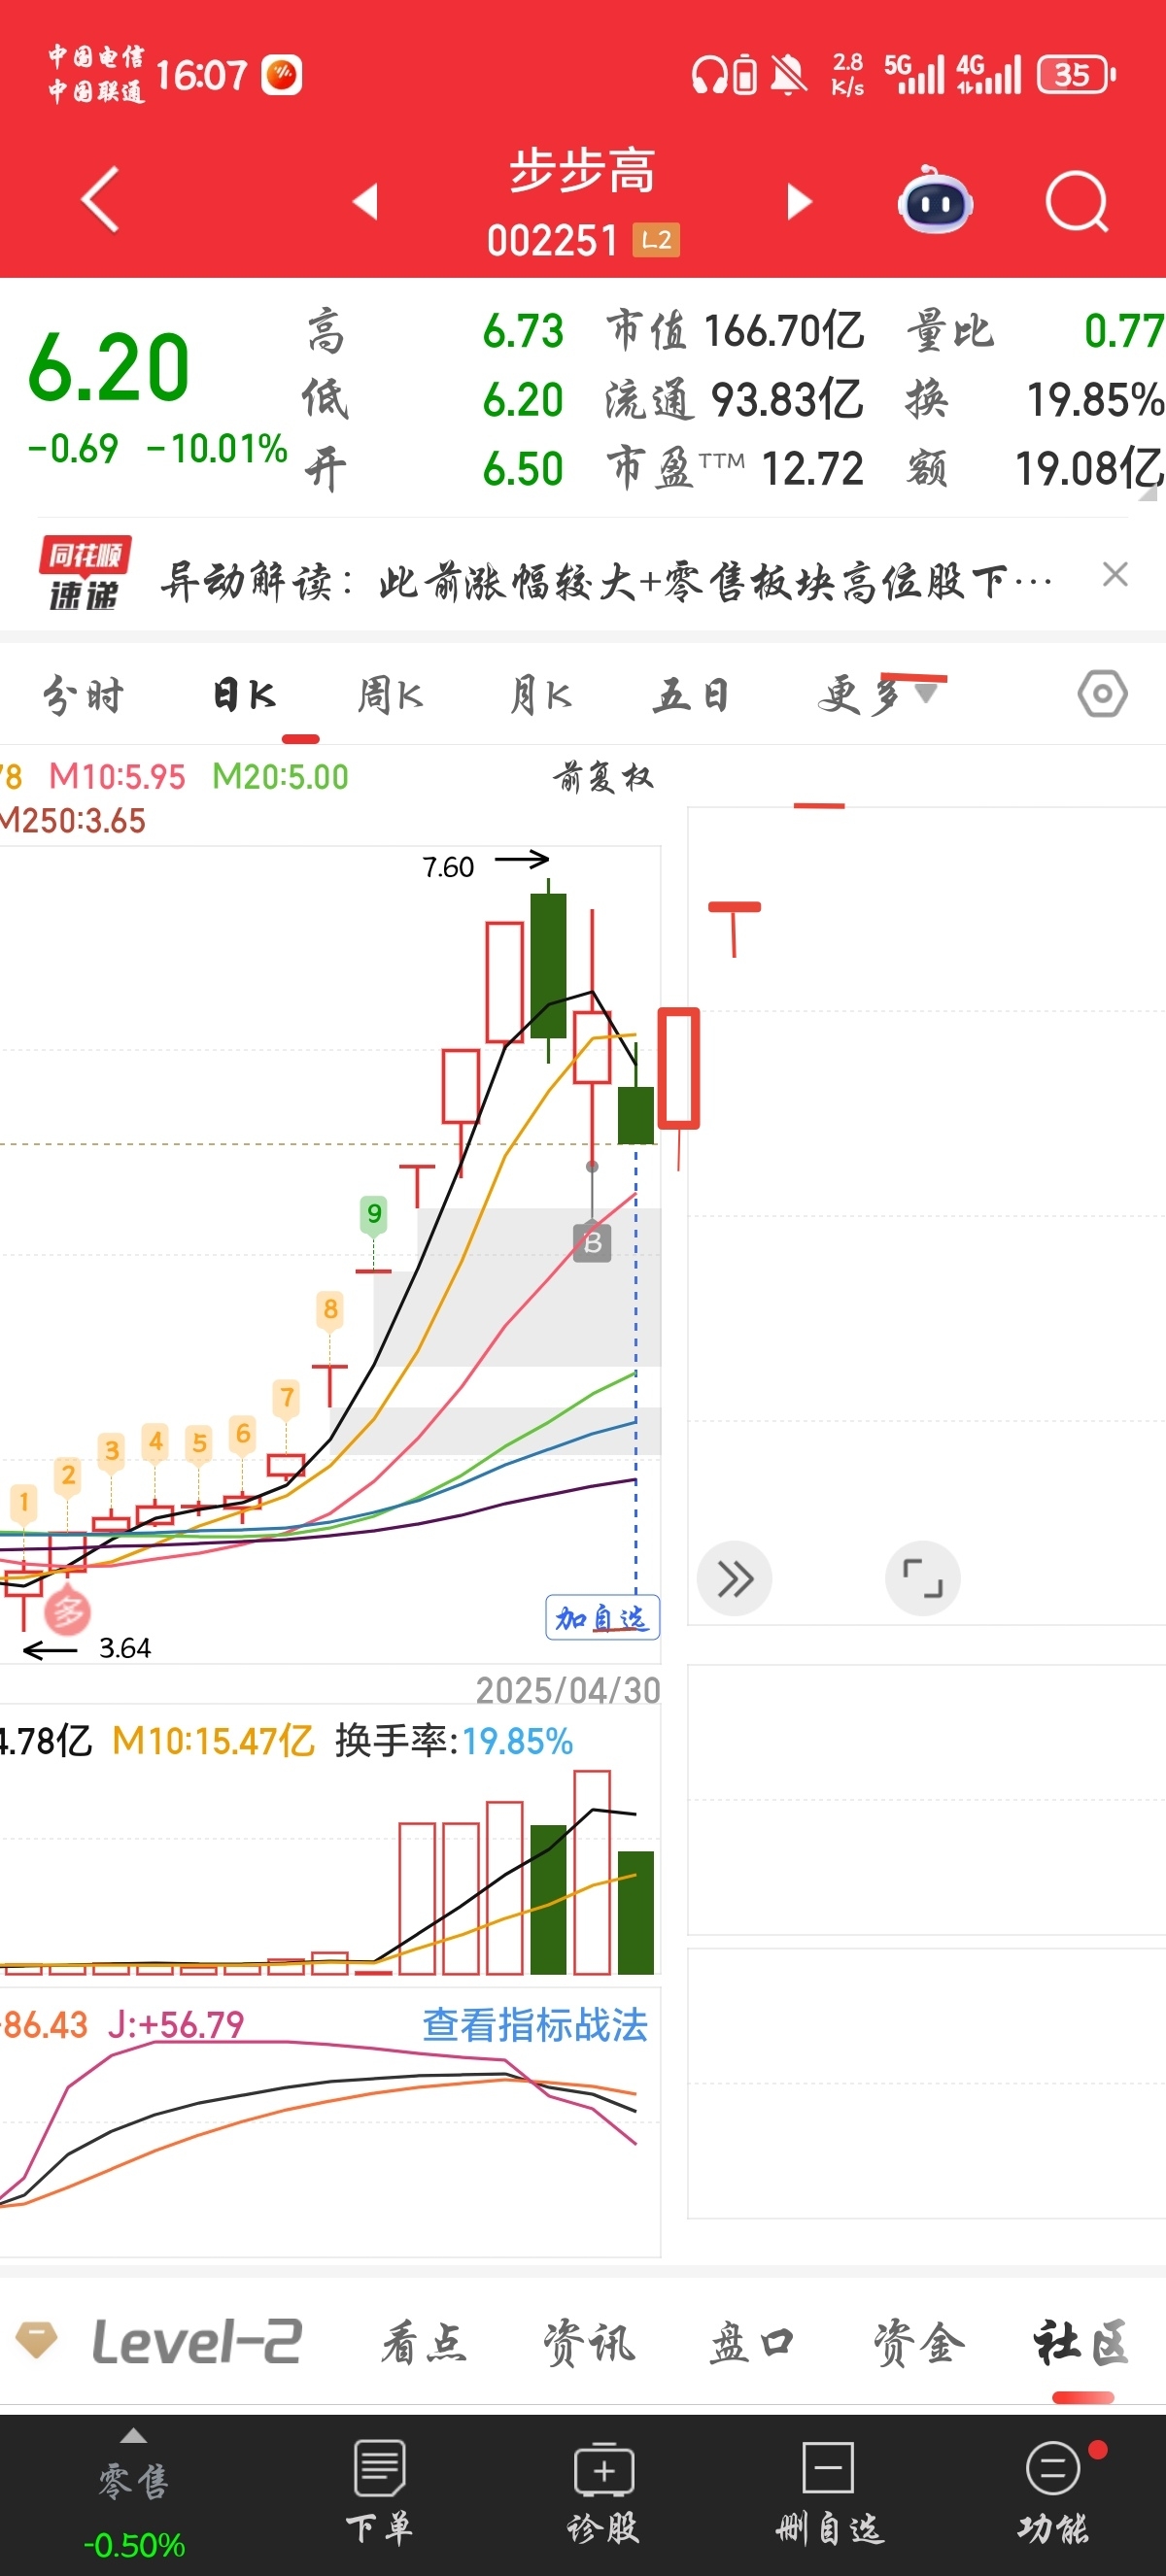Screen dimensions: 1166x2576
Task: Tap the Level-2 diamond icon
Action: pyautogui.click(x=38, y=2341)
